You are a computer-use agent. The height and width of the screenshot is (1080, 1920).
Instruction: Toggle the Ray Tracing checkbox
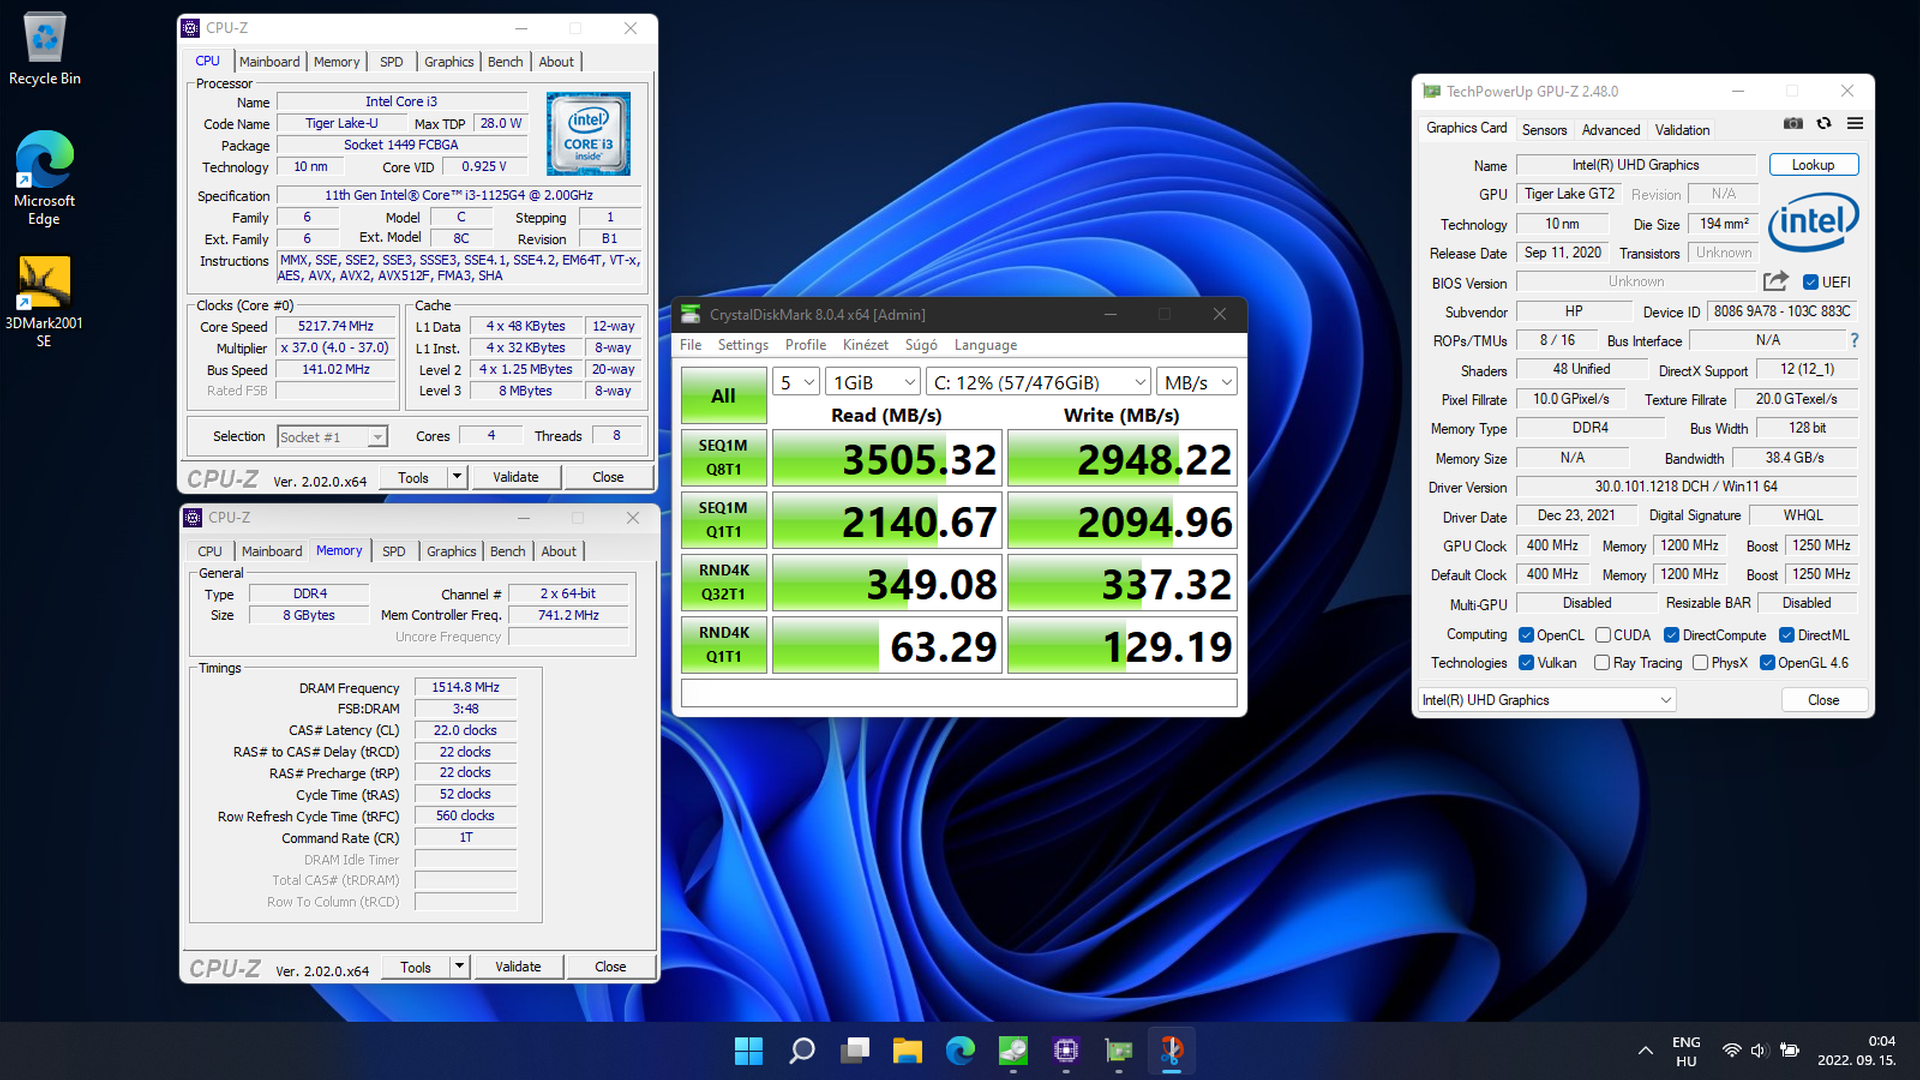coord(1602,663)
